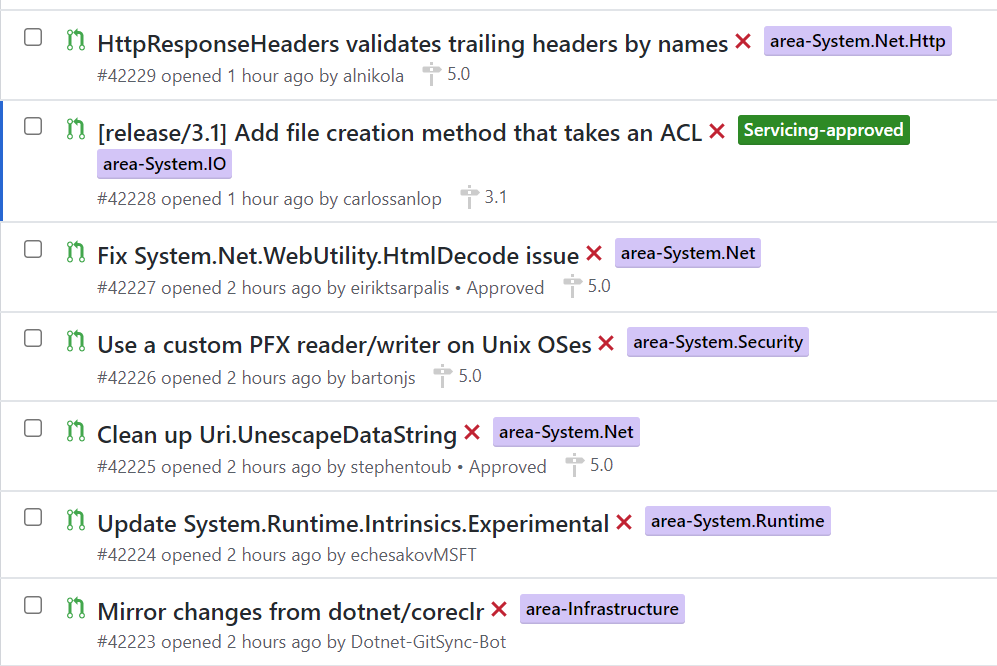Click the pull request icon for Uri.UnescapeDataString
997x666 pixels.
click(x=76, y=431)
